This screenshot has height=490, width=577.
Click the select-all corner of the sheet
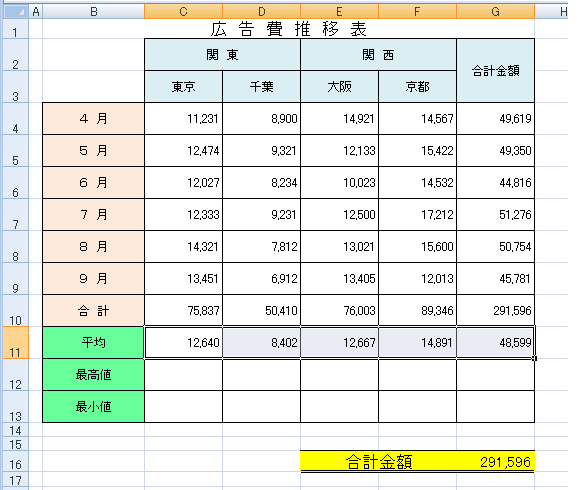[x=15, y=11]
